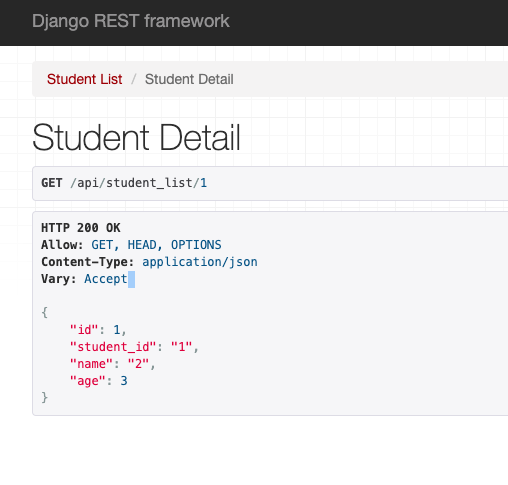Open the trailing 1 link in request URL
508x485 pixels.
(203, 183)
